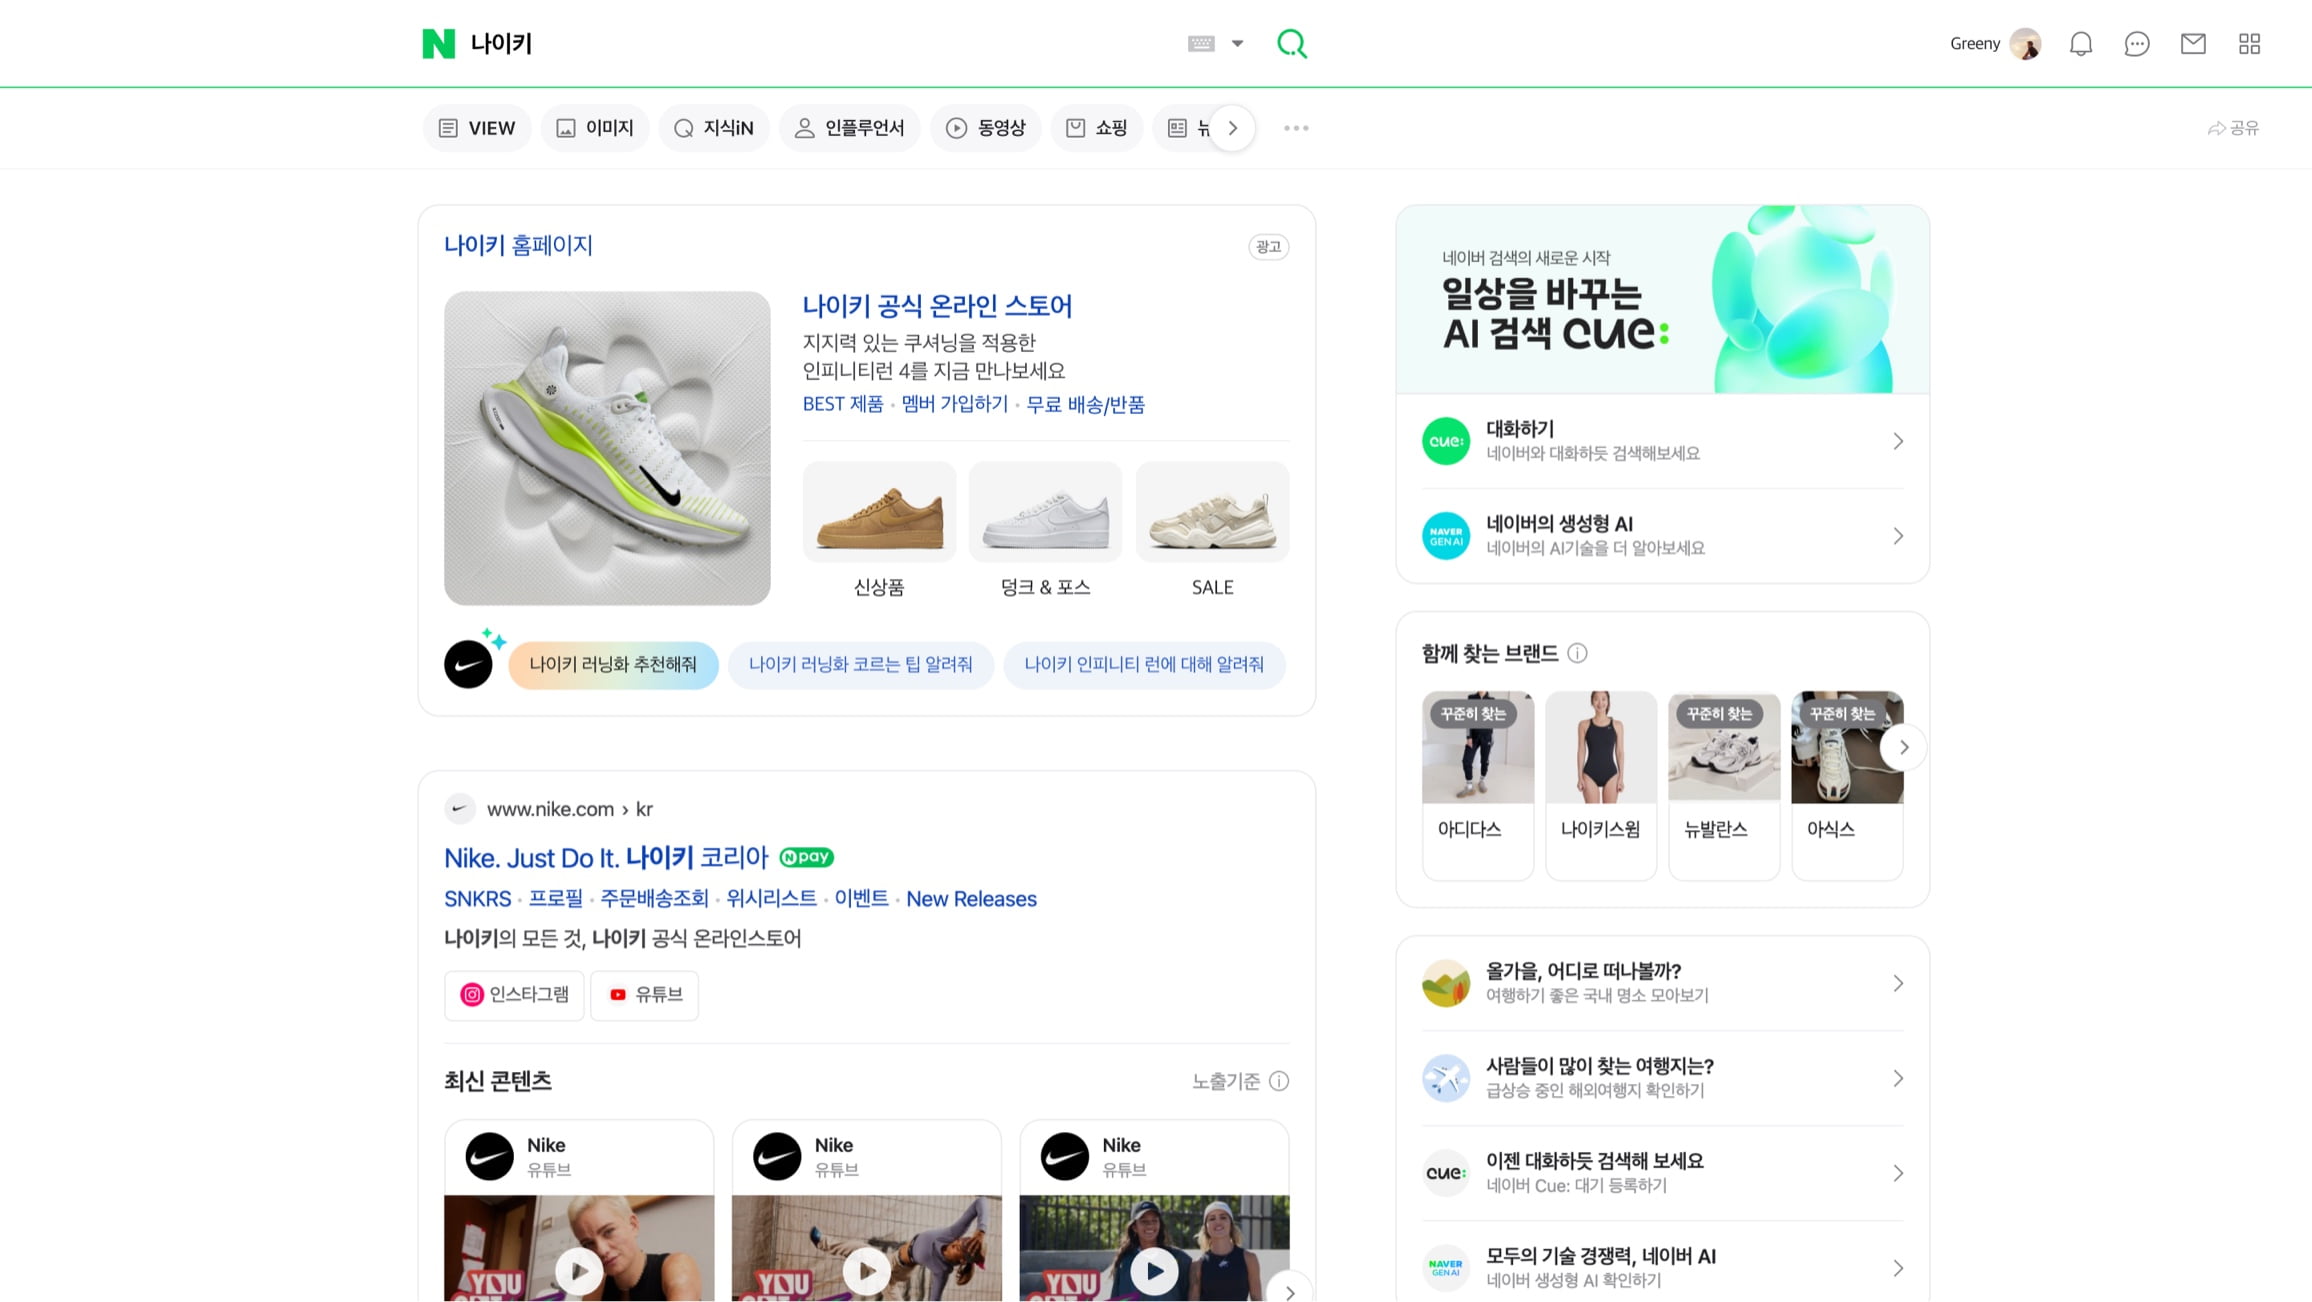The width and height of the screenshot is (2312, 1302).
Task: Click info icon beside 함께 찾는 브랜드
Action: click(1577, 653)
